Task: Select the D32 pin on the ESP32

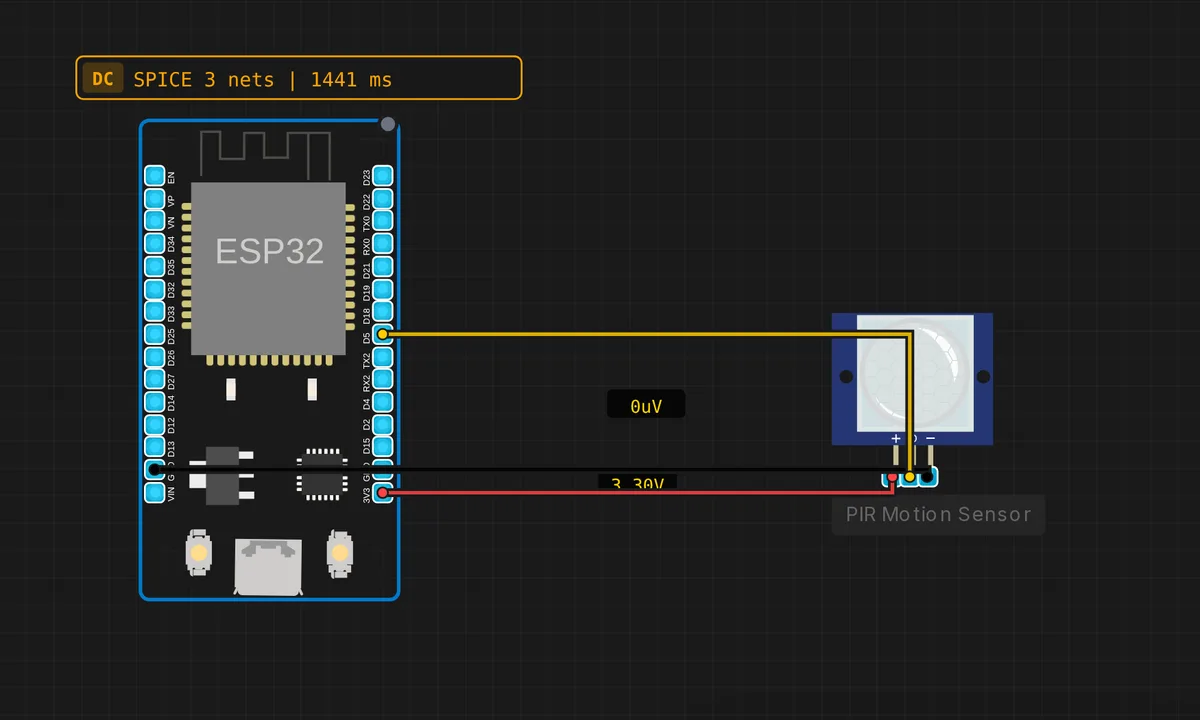Action: (154, 289)
